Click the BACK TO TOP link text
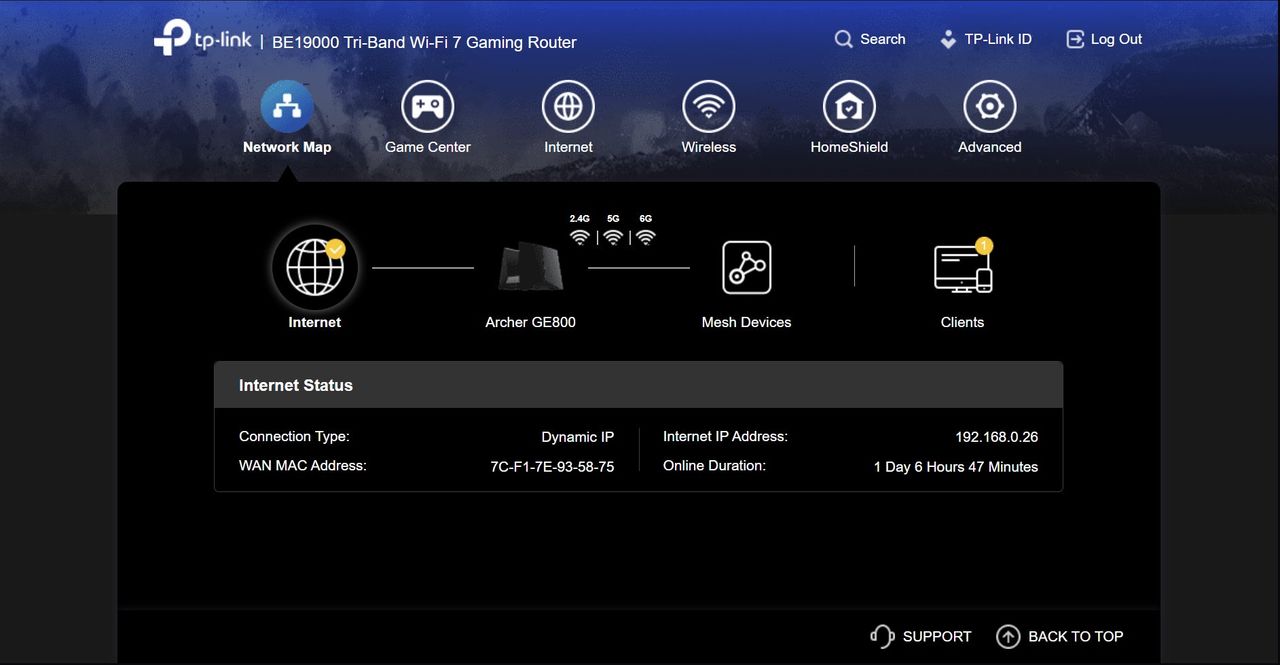 pyautogui.click(x=1076, y=636)
